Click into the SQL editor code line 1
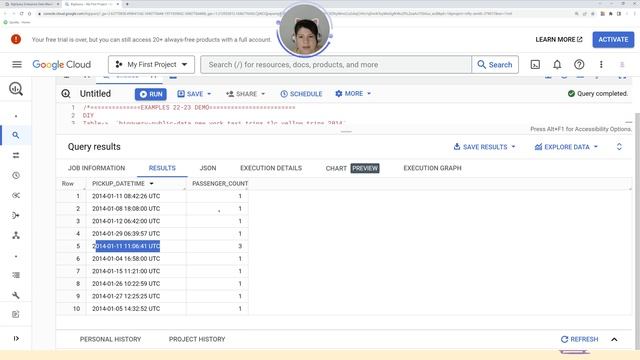This screenshot has height=360, width=640. click(189, 108)
